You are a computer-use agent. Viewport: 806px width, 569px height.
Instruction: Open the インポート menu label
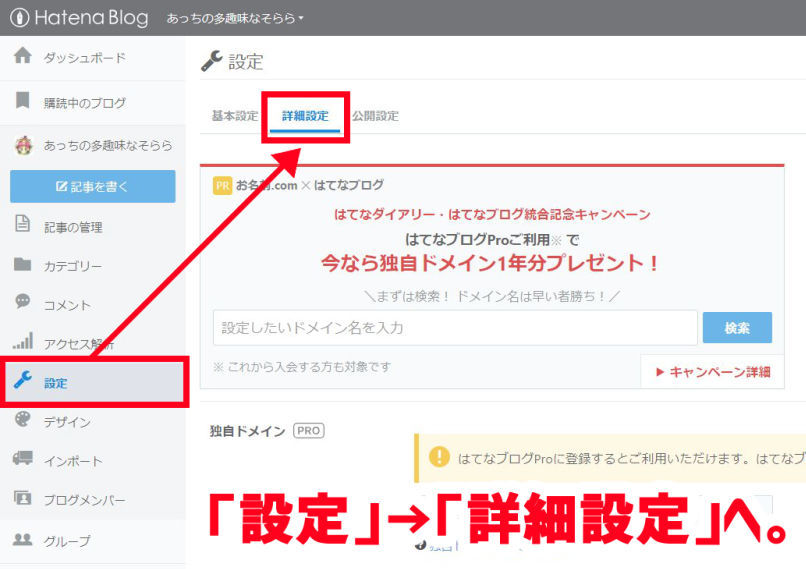click(x=72, y=462)
